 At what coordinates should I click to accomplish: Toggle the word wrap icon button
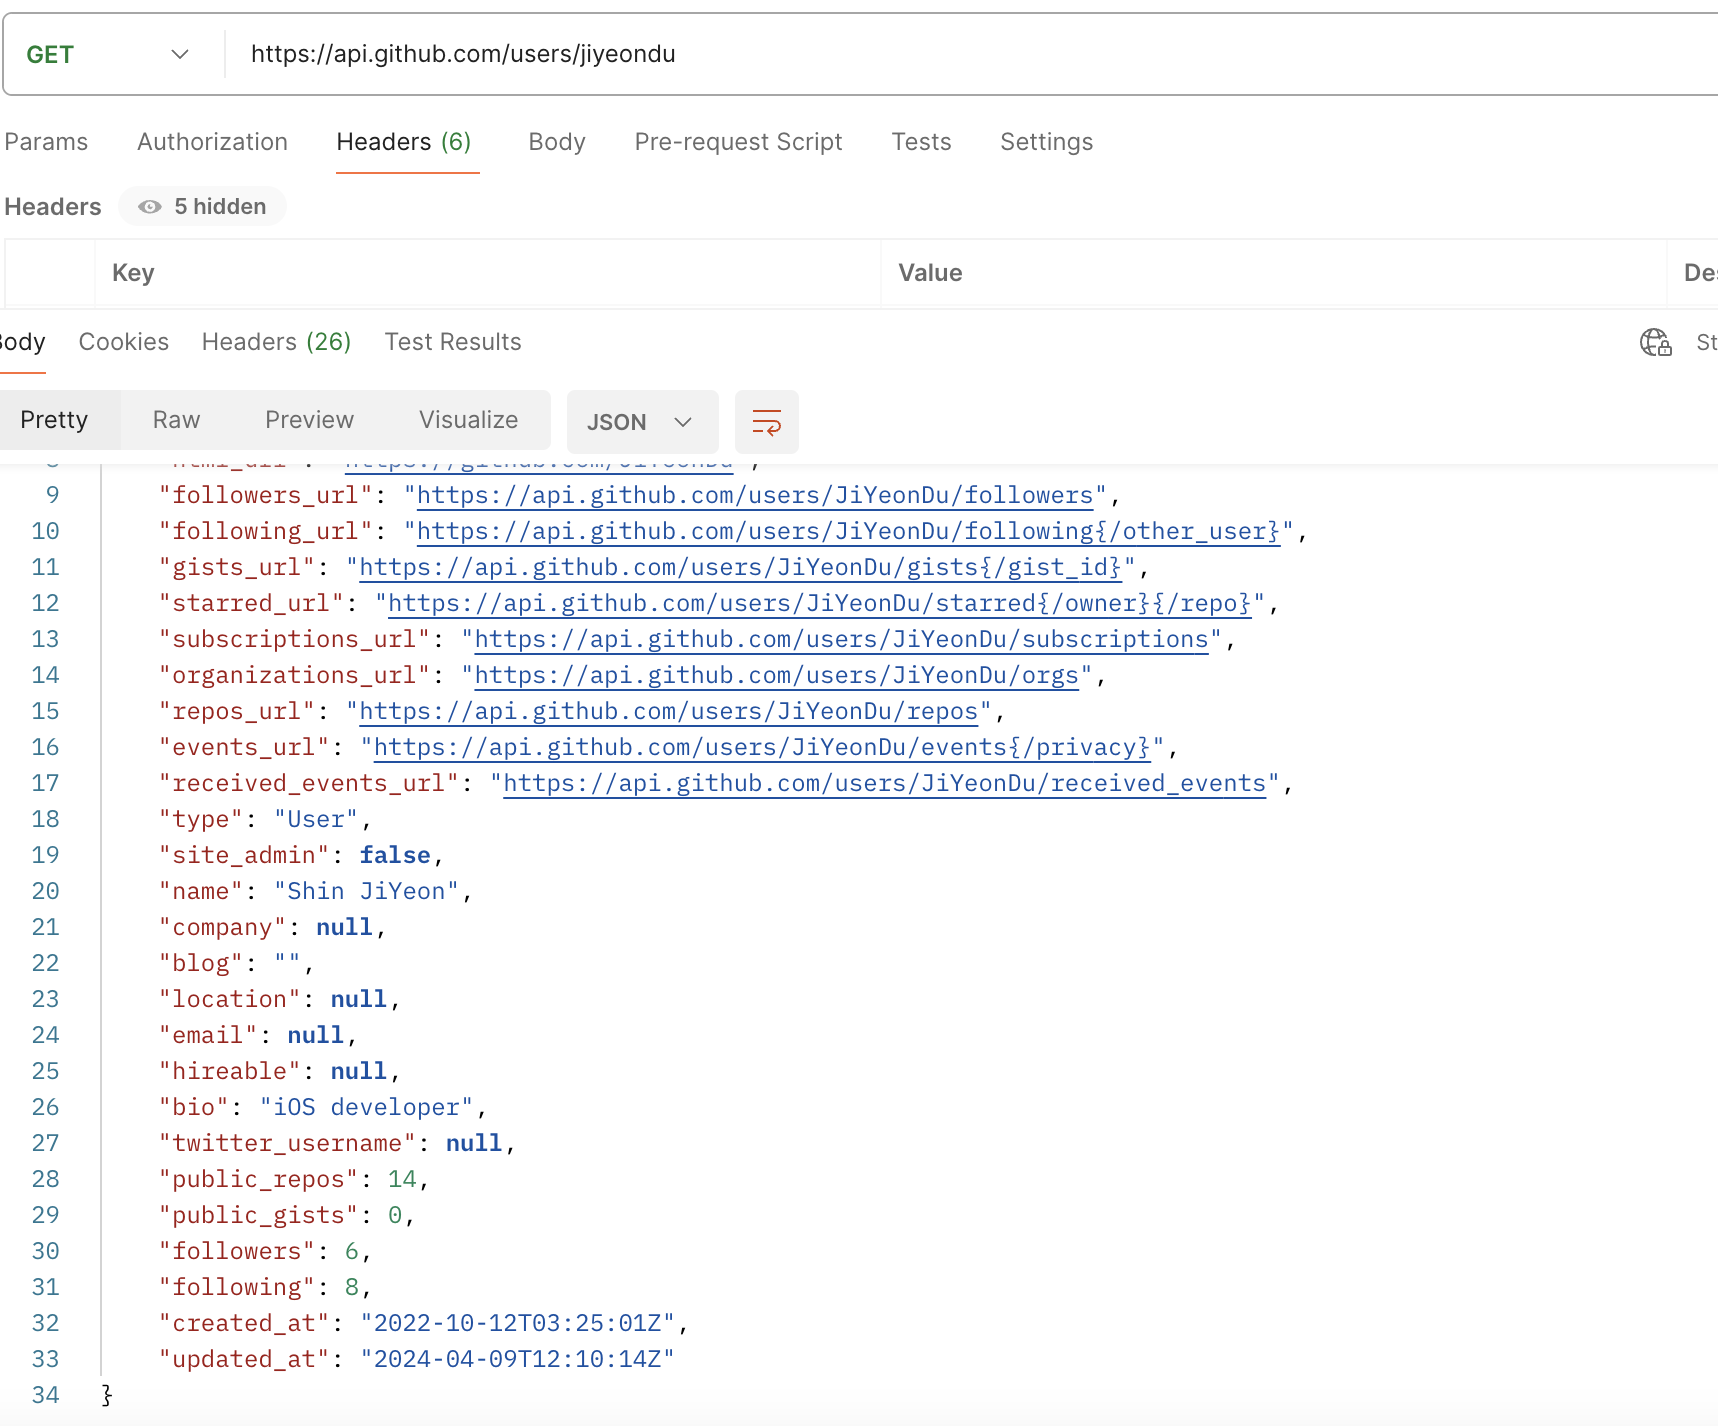point(767,422)
